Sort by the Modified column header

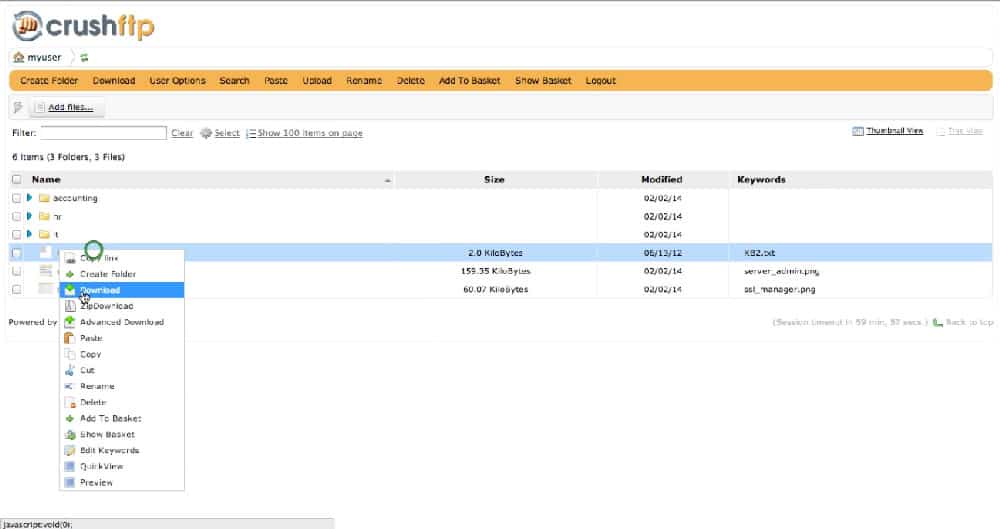(662, 180)
